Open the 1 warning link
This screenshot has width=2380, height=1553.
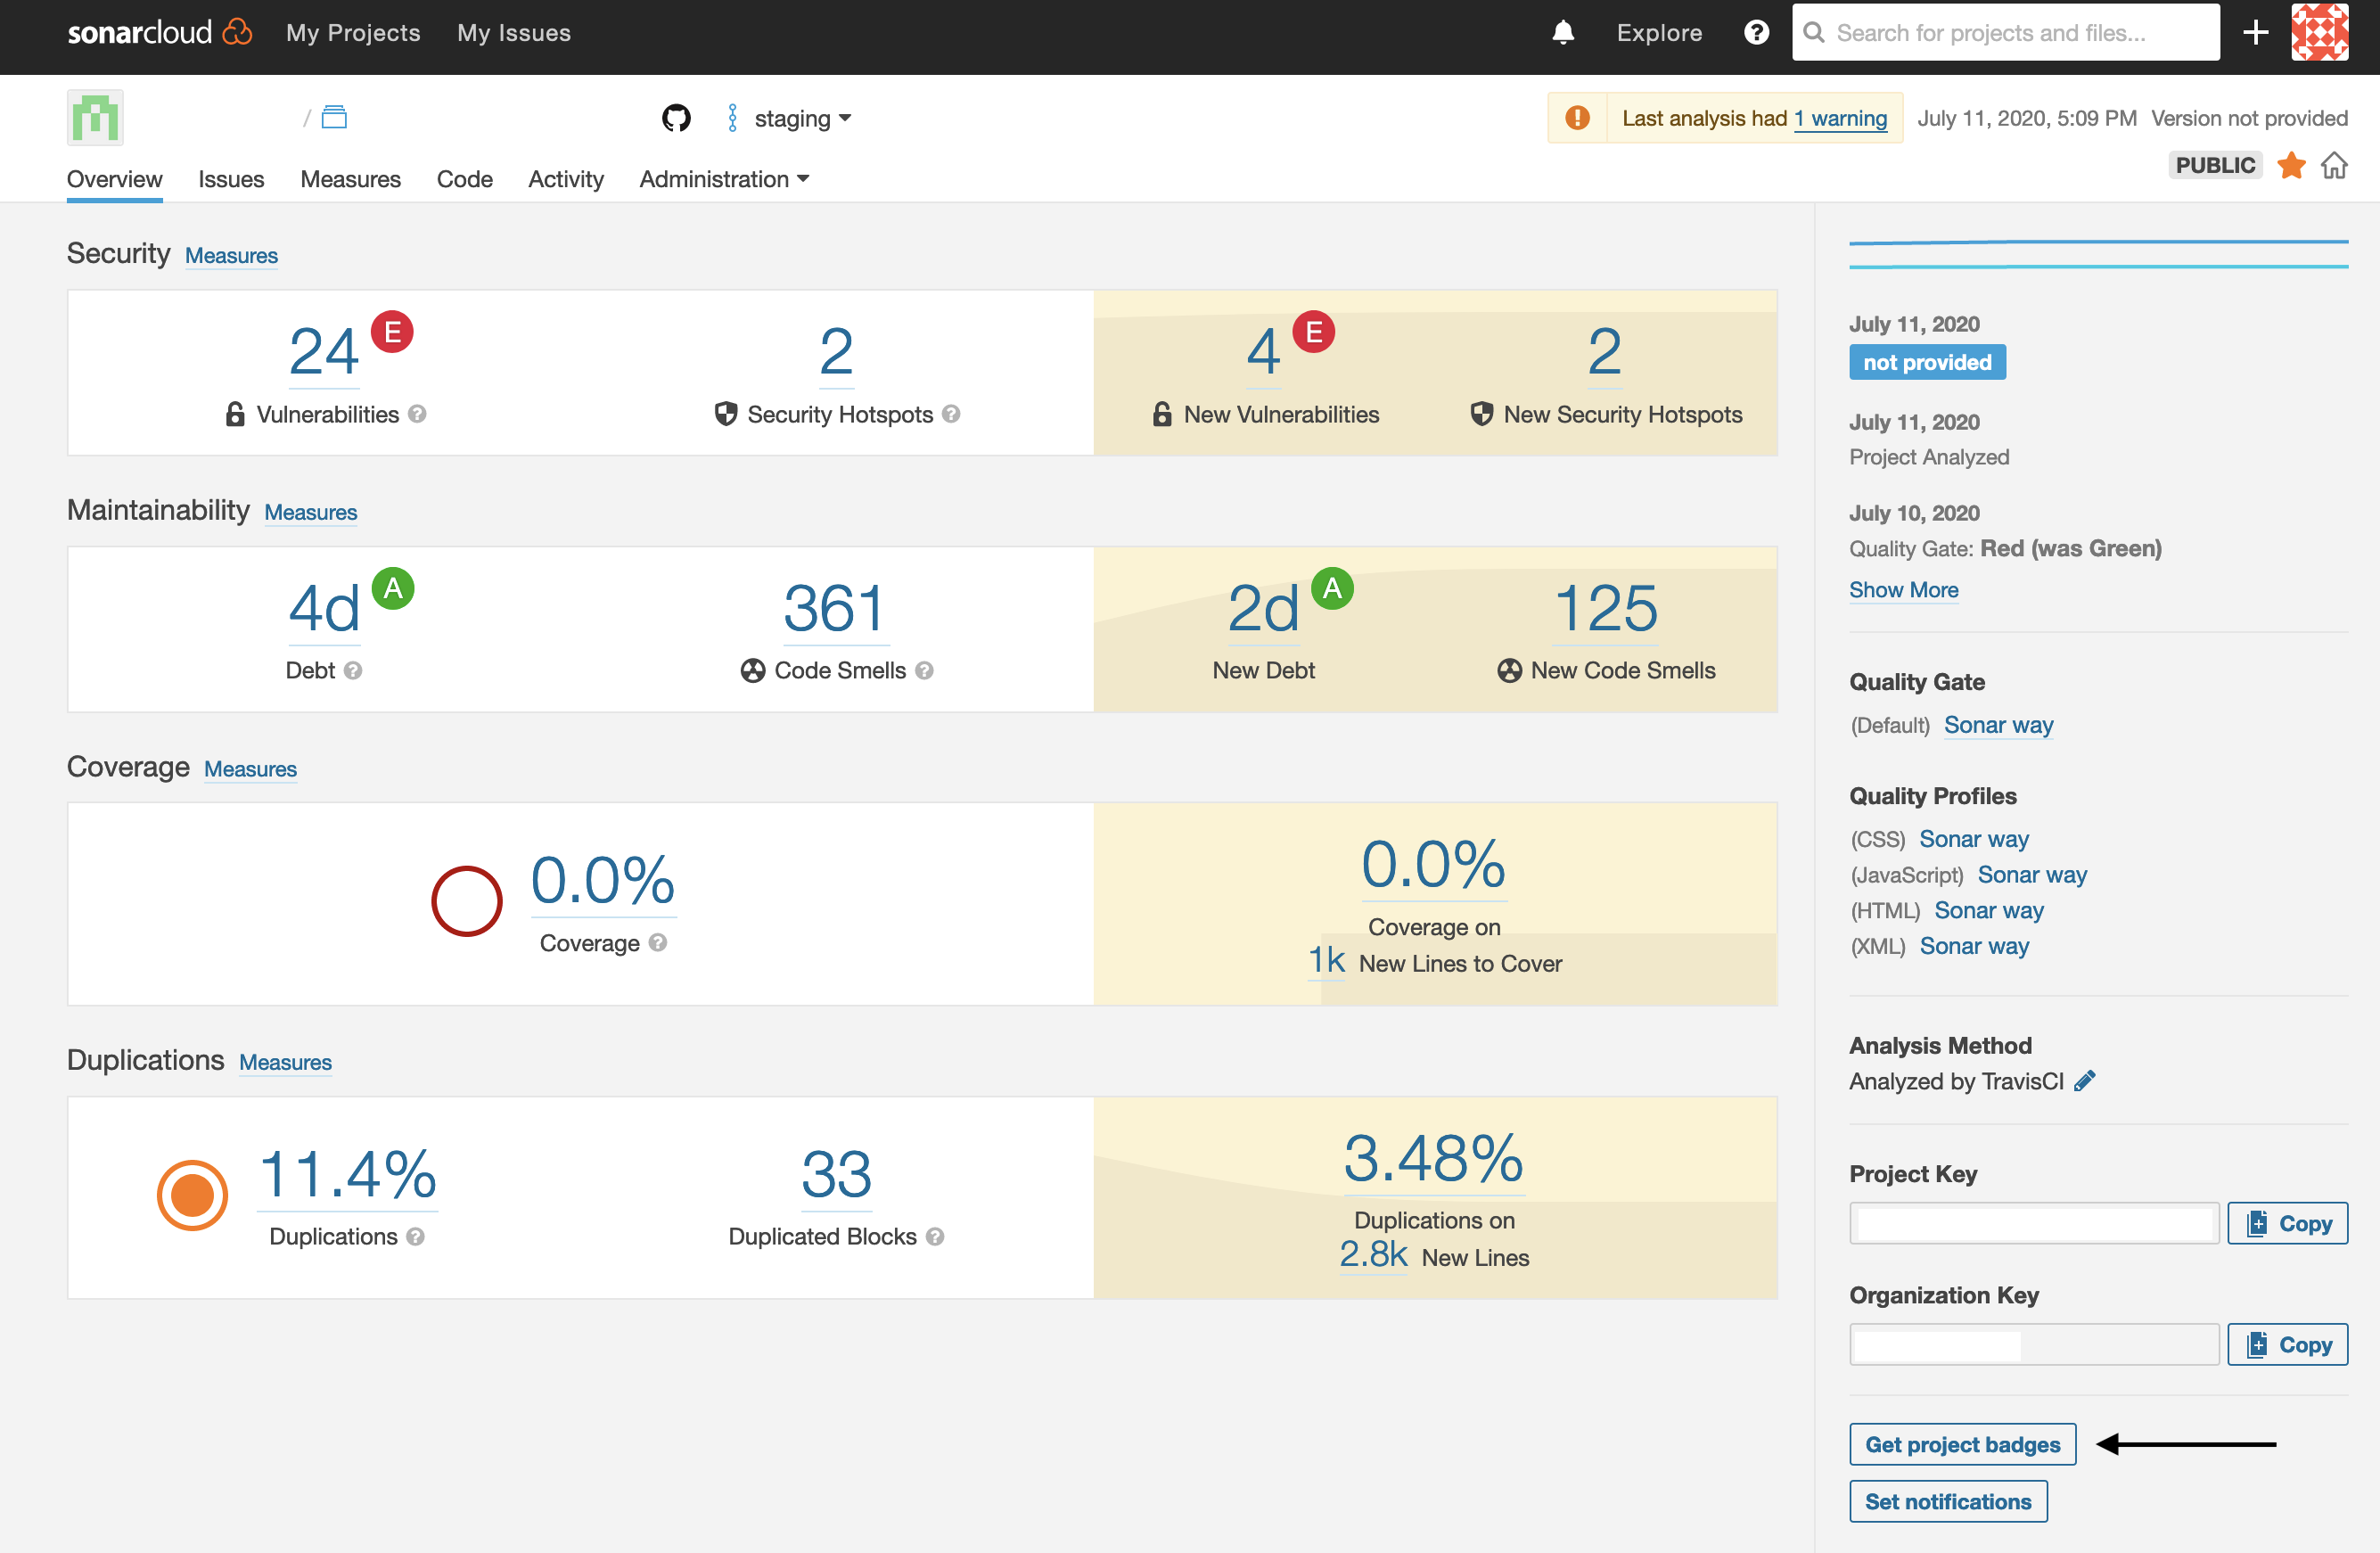pyautogui.click(x=1840, y=119)
